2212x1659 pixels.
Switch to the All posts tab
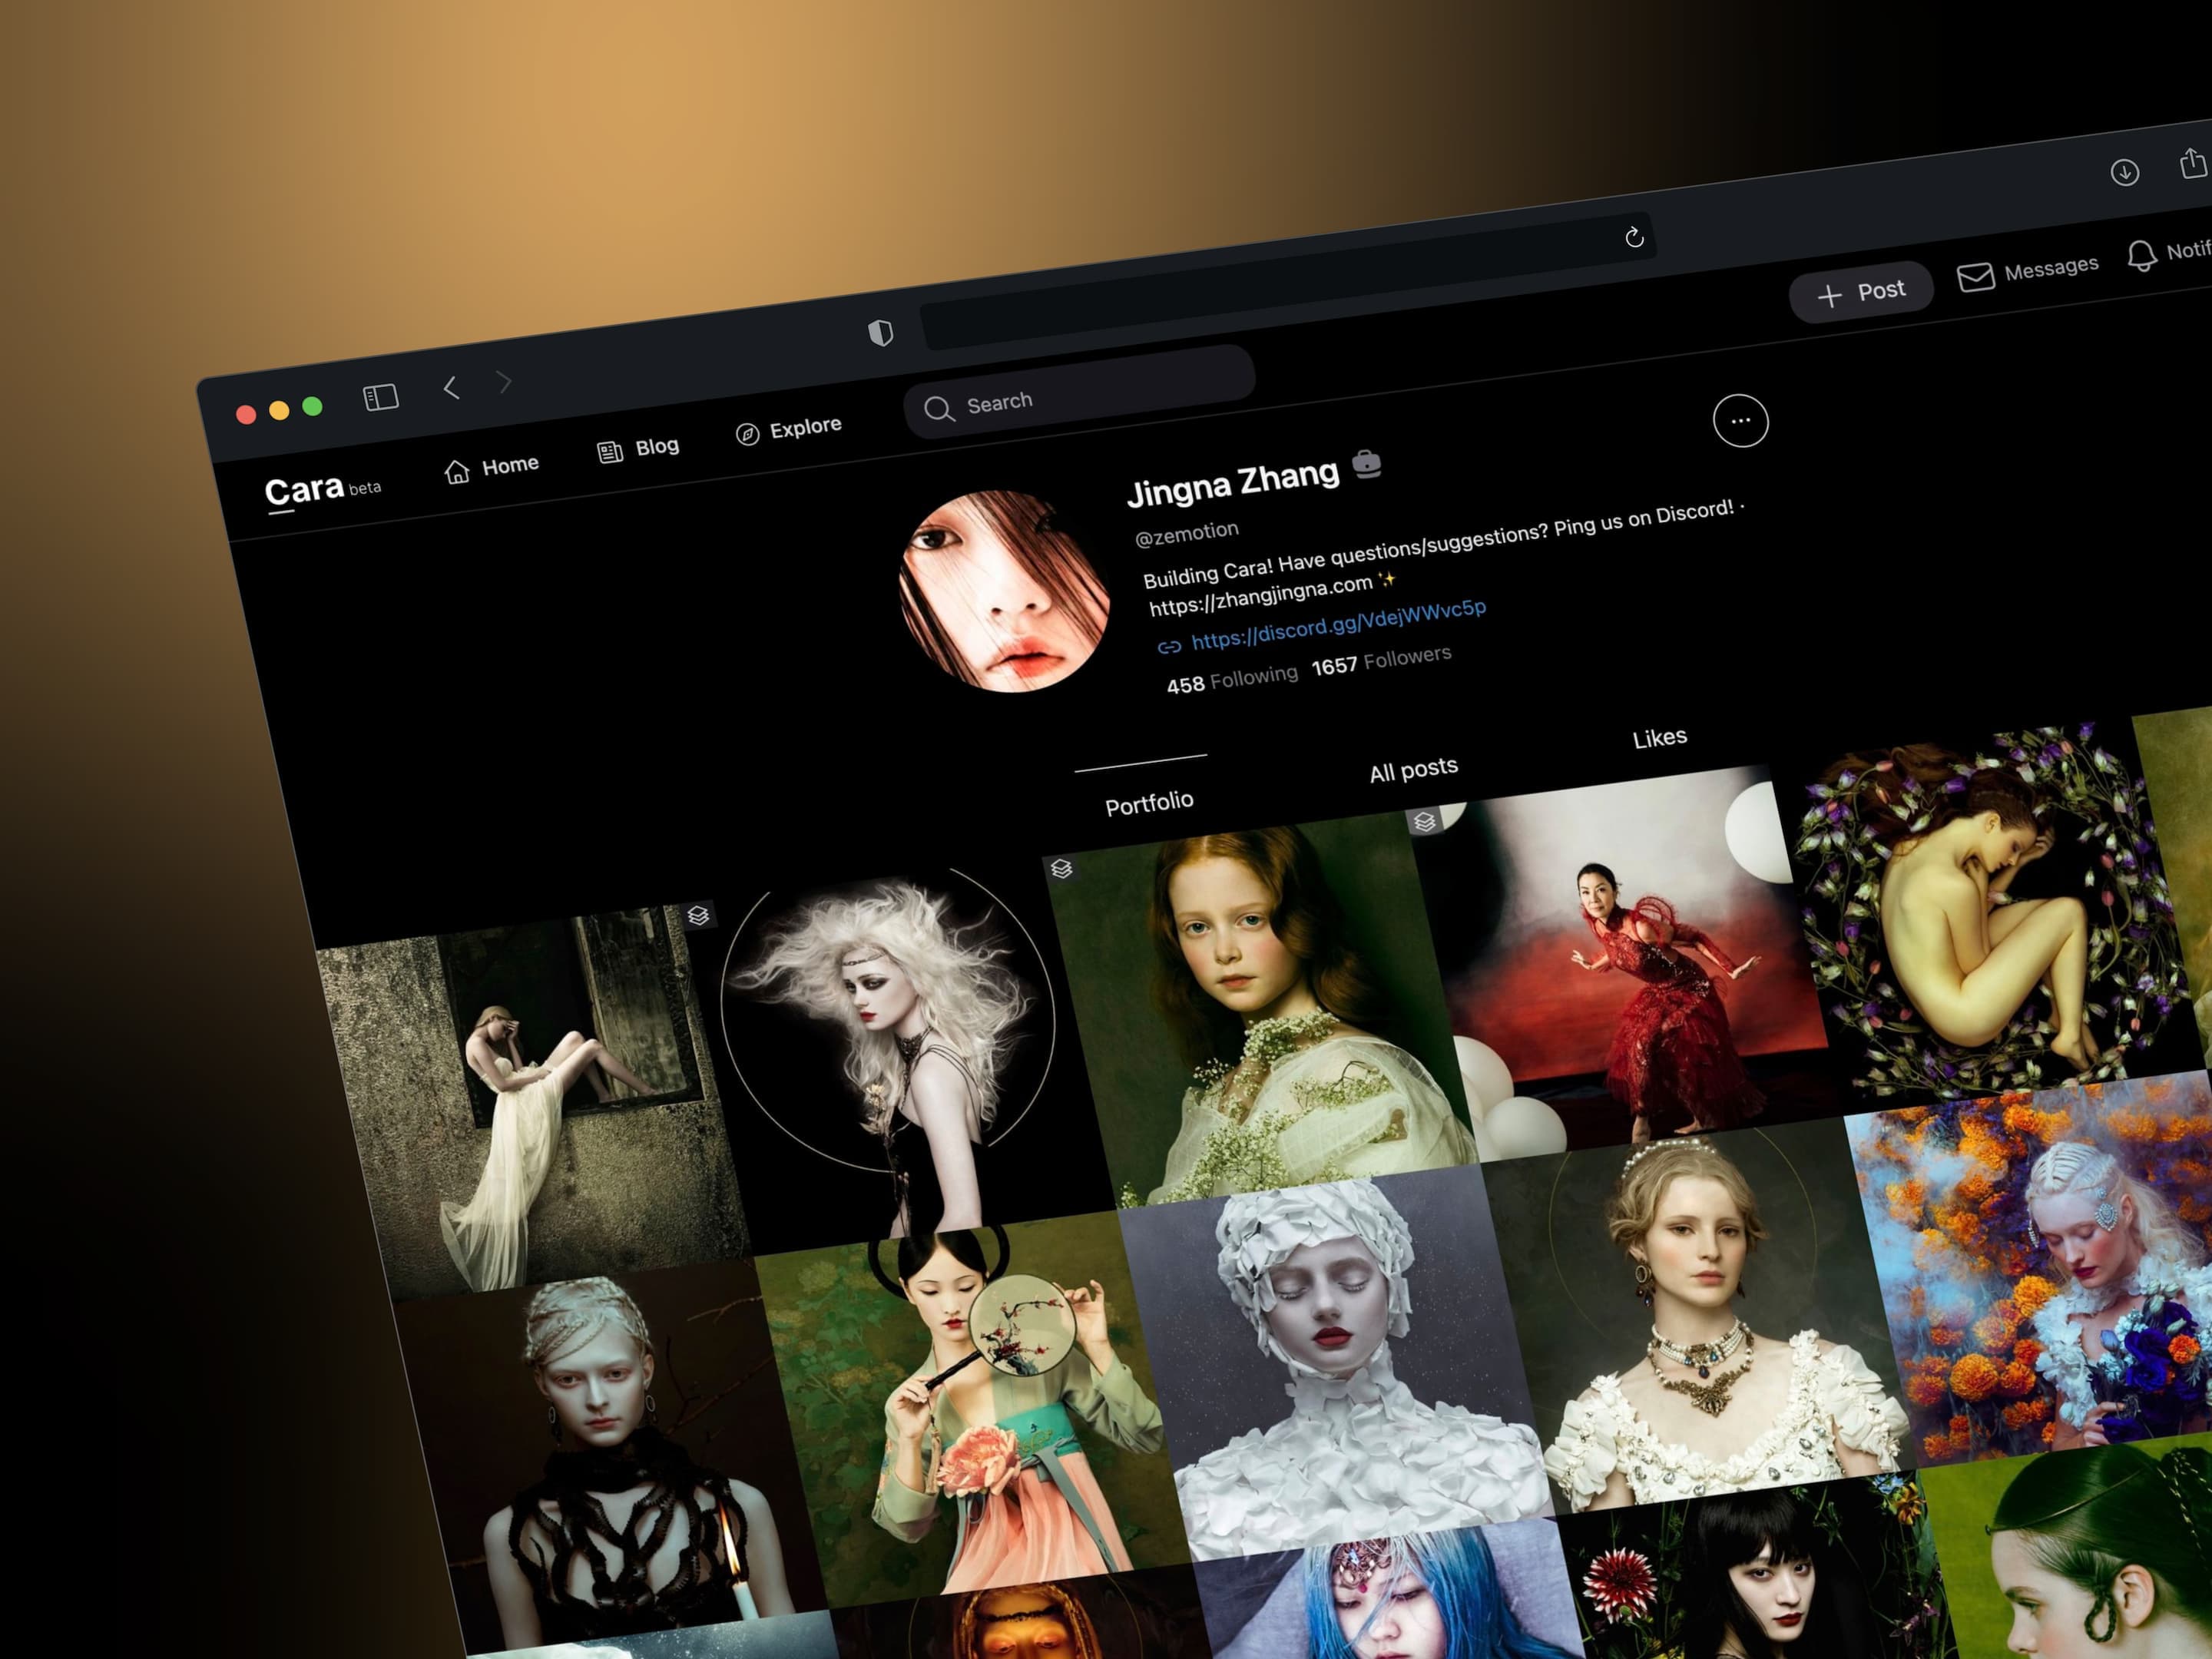point(1413,770)
